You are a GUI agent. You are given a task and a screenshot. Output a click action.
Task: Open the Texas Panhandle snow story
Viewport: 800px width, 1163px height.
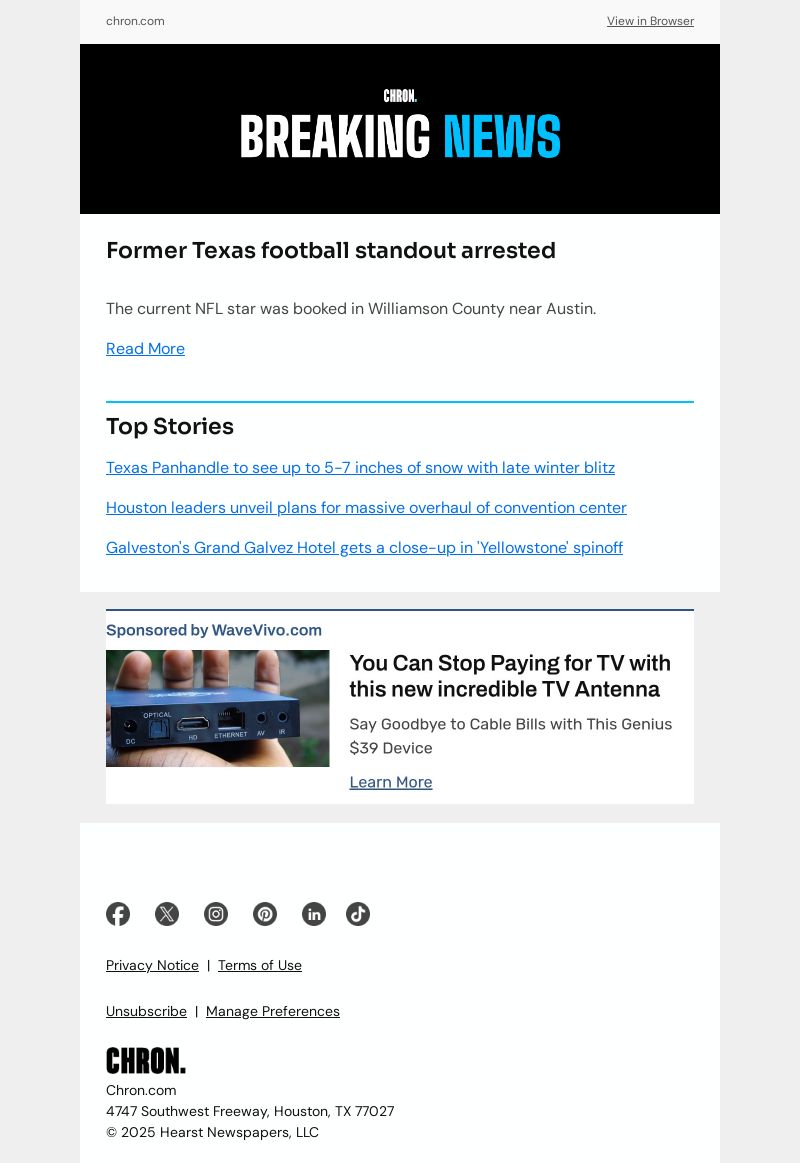(x=360, y=468)
